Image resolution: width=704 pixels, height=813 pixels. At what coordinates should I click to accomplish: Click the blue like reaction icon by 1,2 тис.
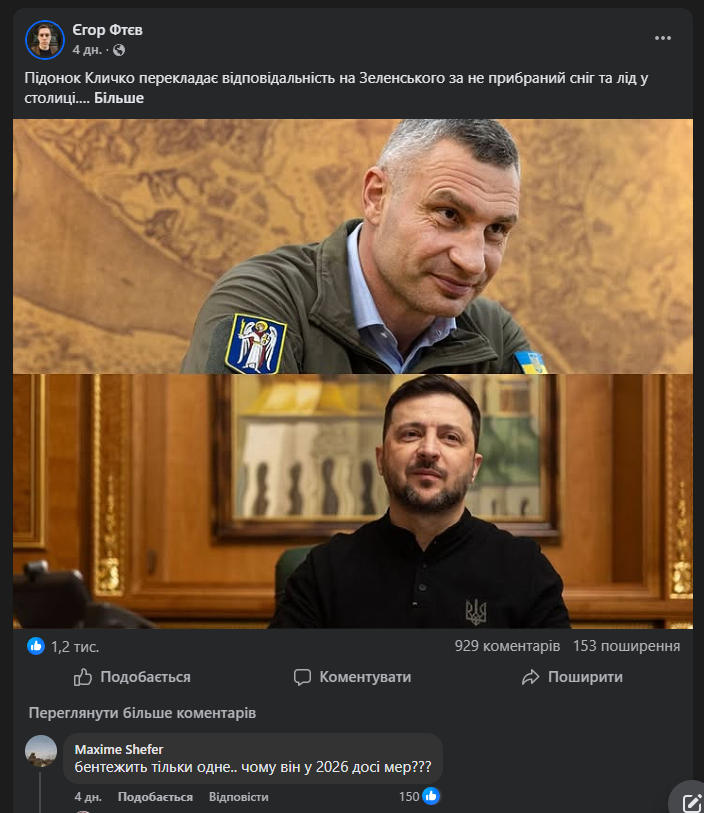click(x=36, y=646)
